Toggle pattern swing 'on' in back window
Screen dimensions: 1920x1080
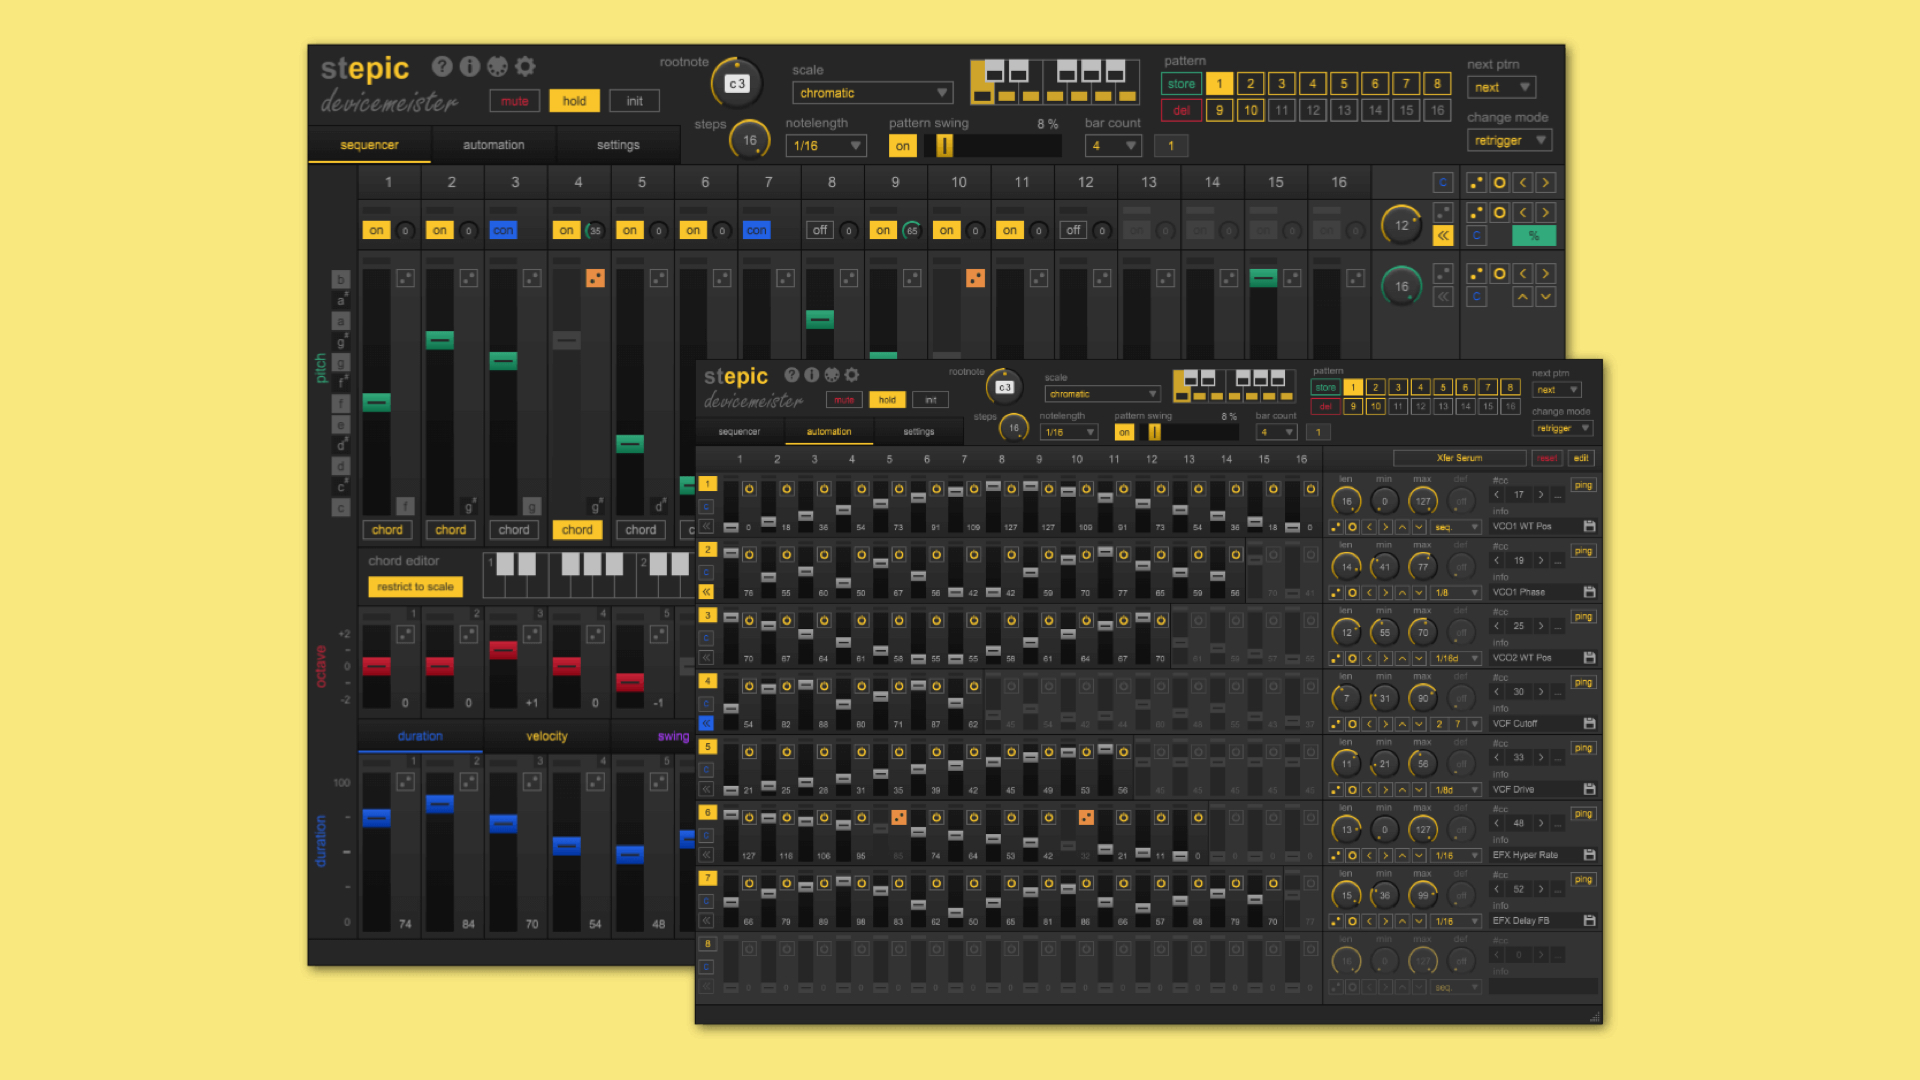902,146
